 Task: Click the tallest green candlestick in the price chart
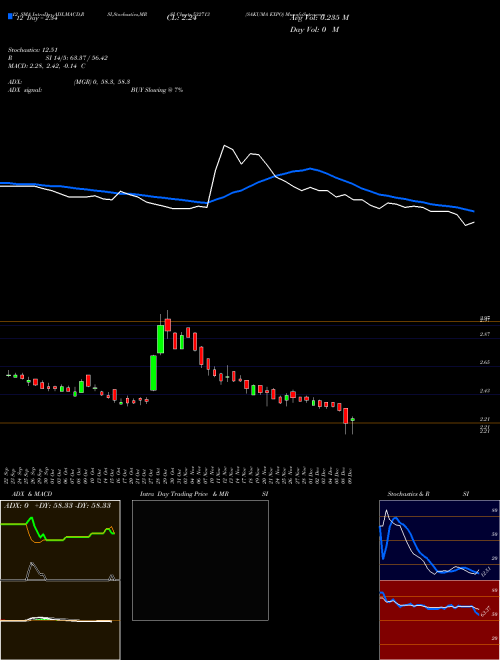tap(154, 373)
